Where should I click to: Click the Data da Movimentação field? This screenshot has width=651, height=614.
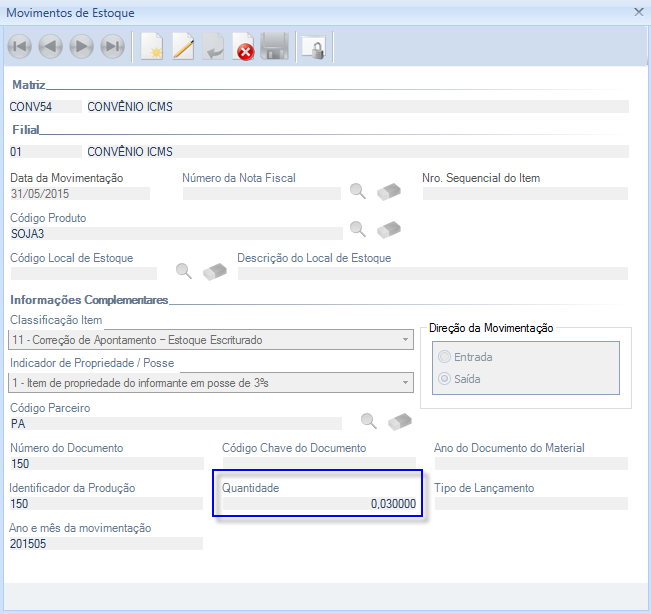[80, 194]
